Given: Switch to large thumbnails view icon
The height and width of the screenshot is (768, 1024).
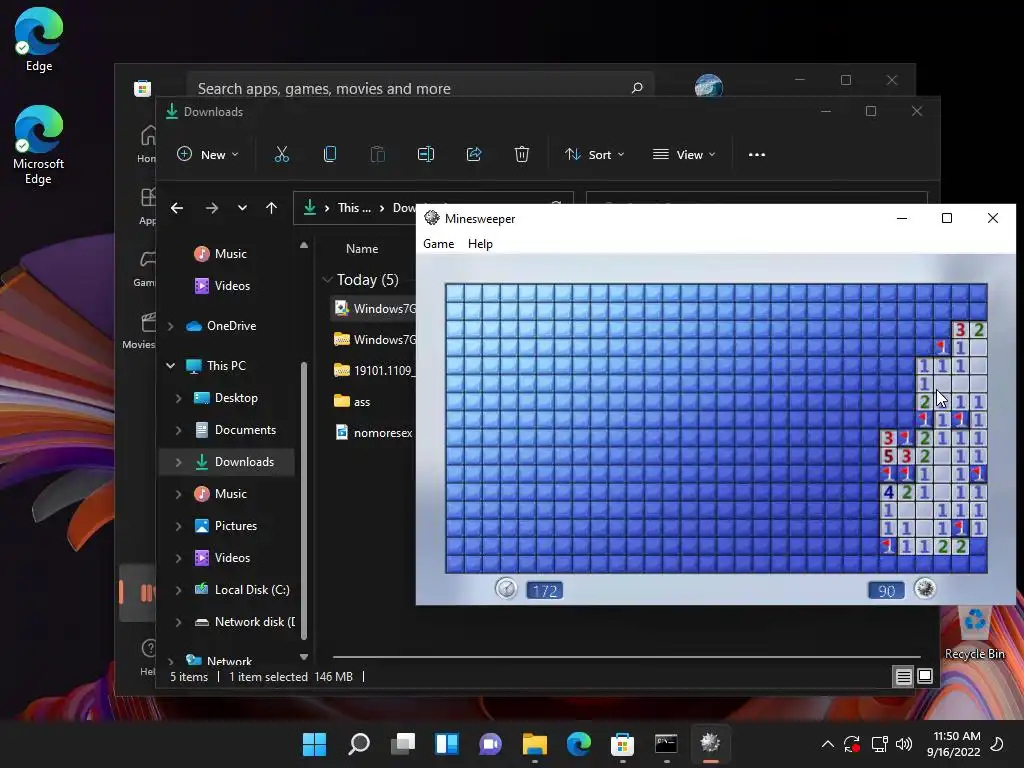Looking at the screenshot, I should [x=925, y=677].
